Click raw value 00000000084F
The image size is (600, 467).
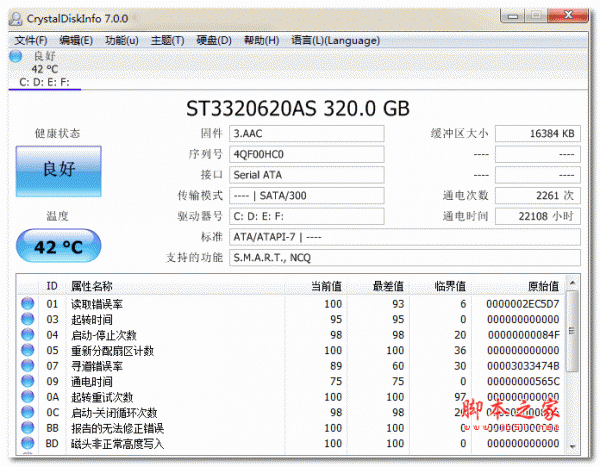point(523,335)
